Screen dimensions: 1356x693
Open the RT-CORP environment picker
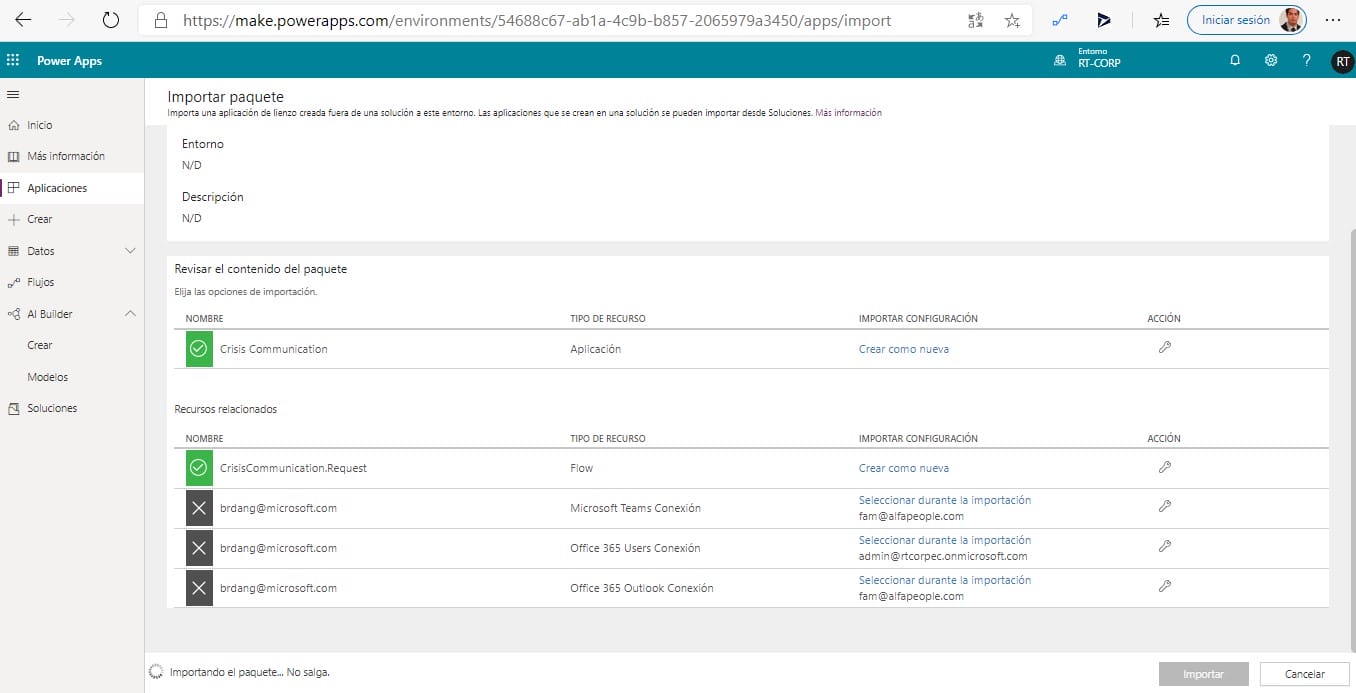tap(1089, 61)
